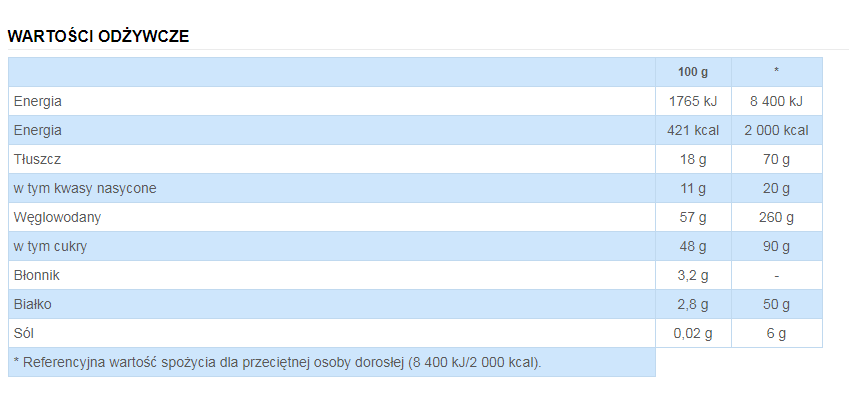Click the WARTOŚCI ODŻYWCZE heading
The image size is (849, 399).
click(98, 36)
